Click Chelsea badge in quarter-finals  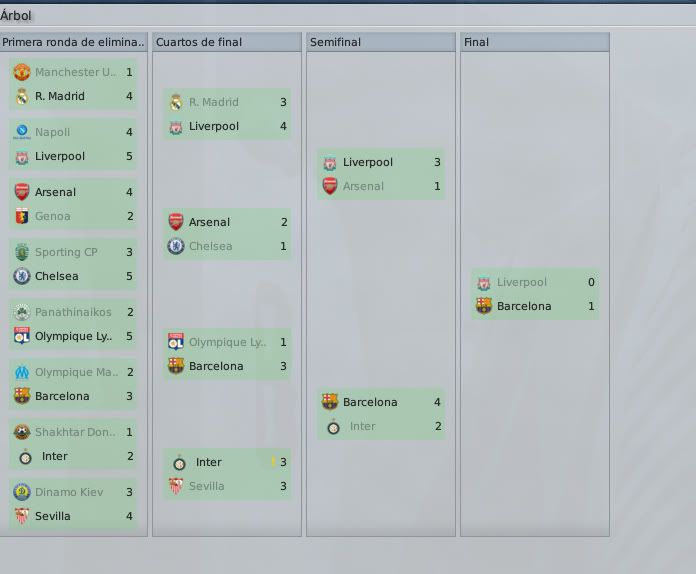coord(176,246)
